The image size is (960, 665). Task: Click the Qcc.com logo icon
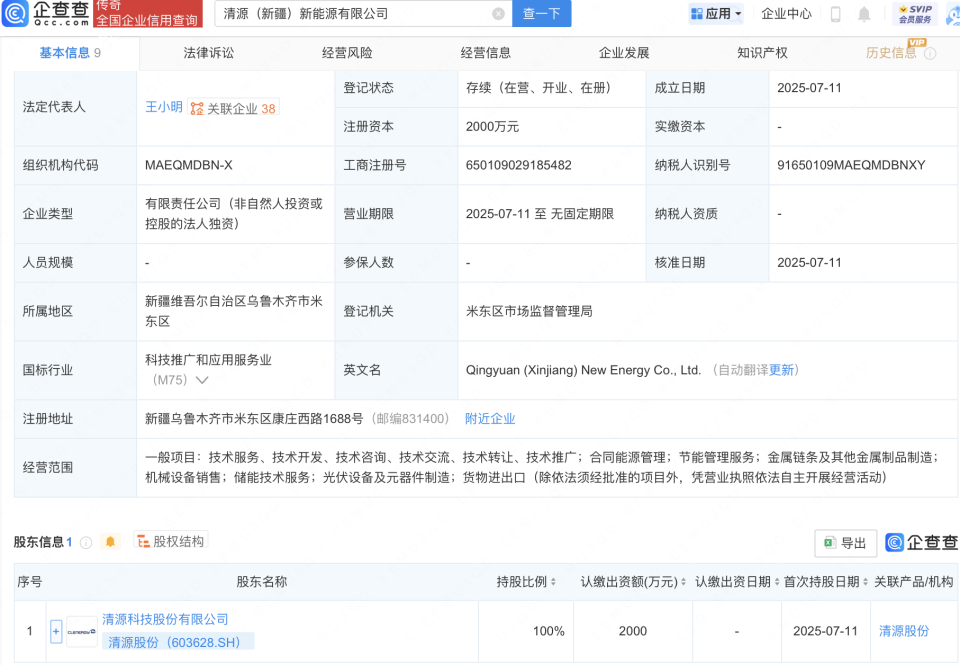point(15,13)
